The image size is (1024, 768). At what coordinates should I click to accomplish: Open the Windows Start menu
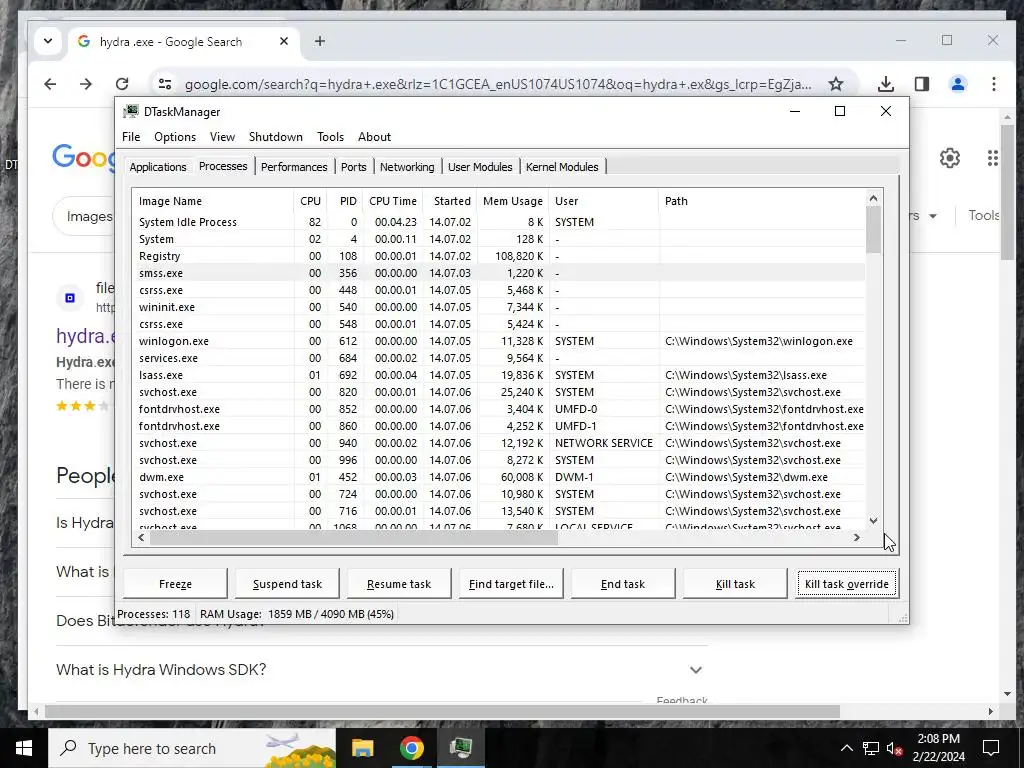tap(24, 748)
